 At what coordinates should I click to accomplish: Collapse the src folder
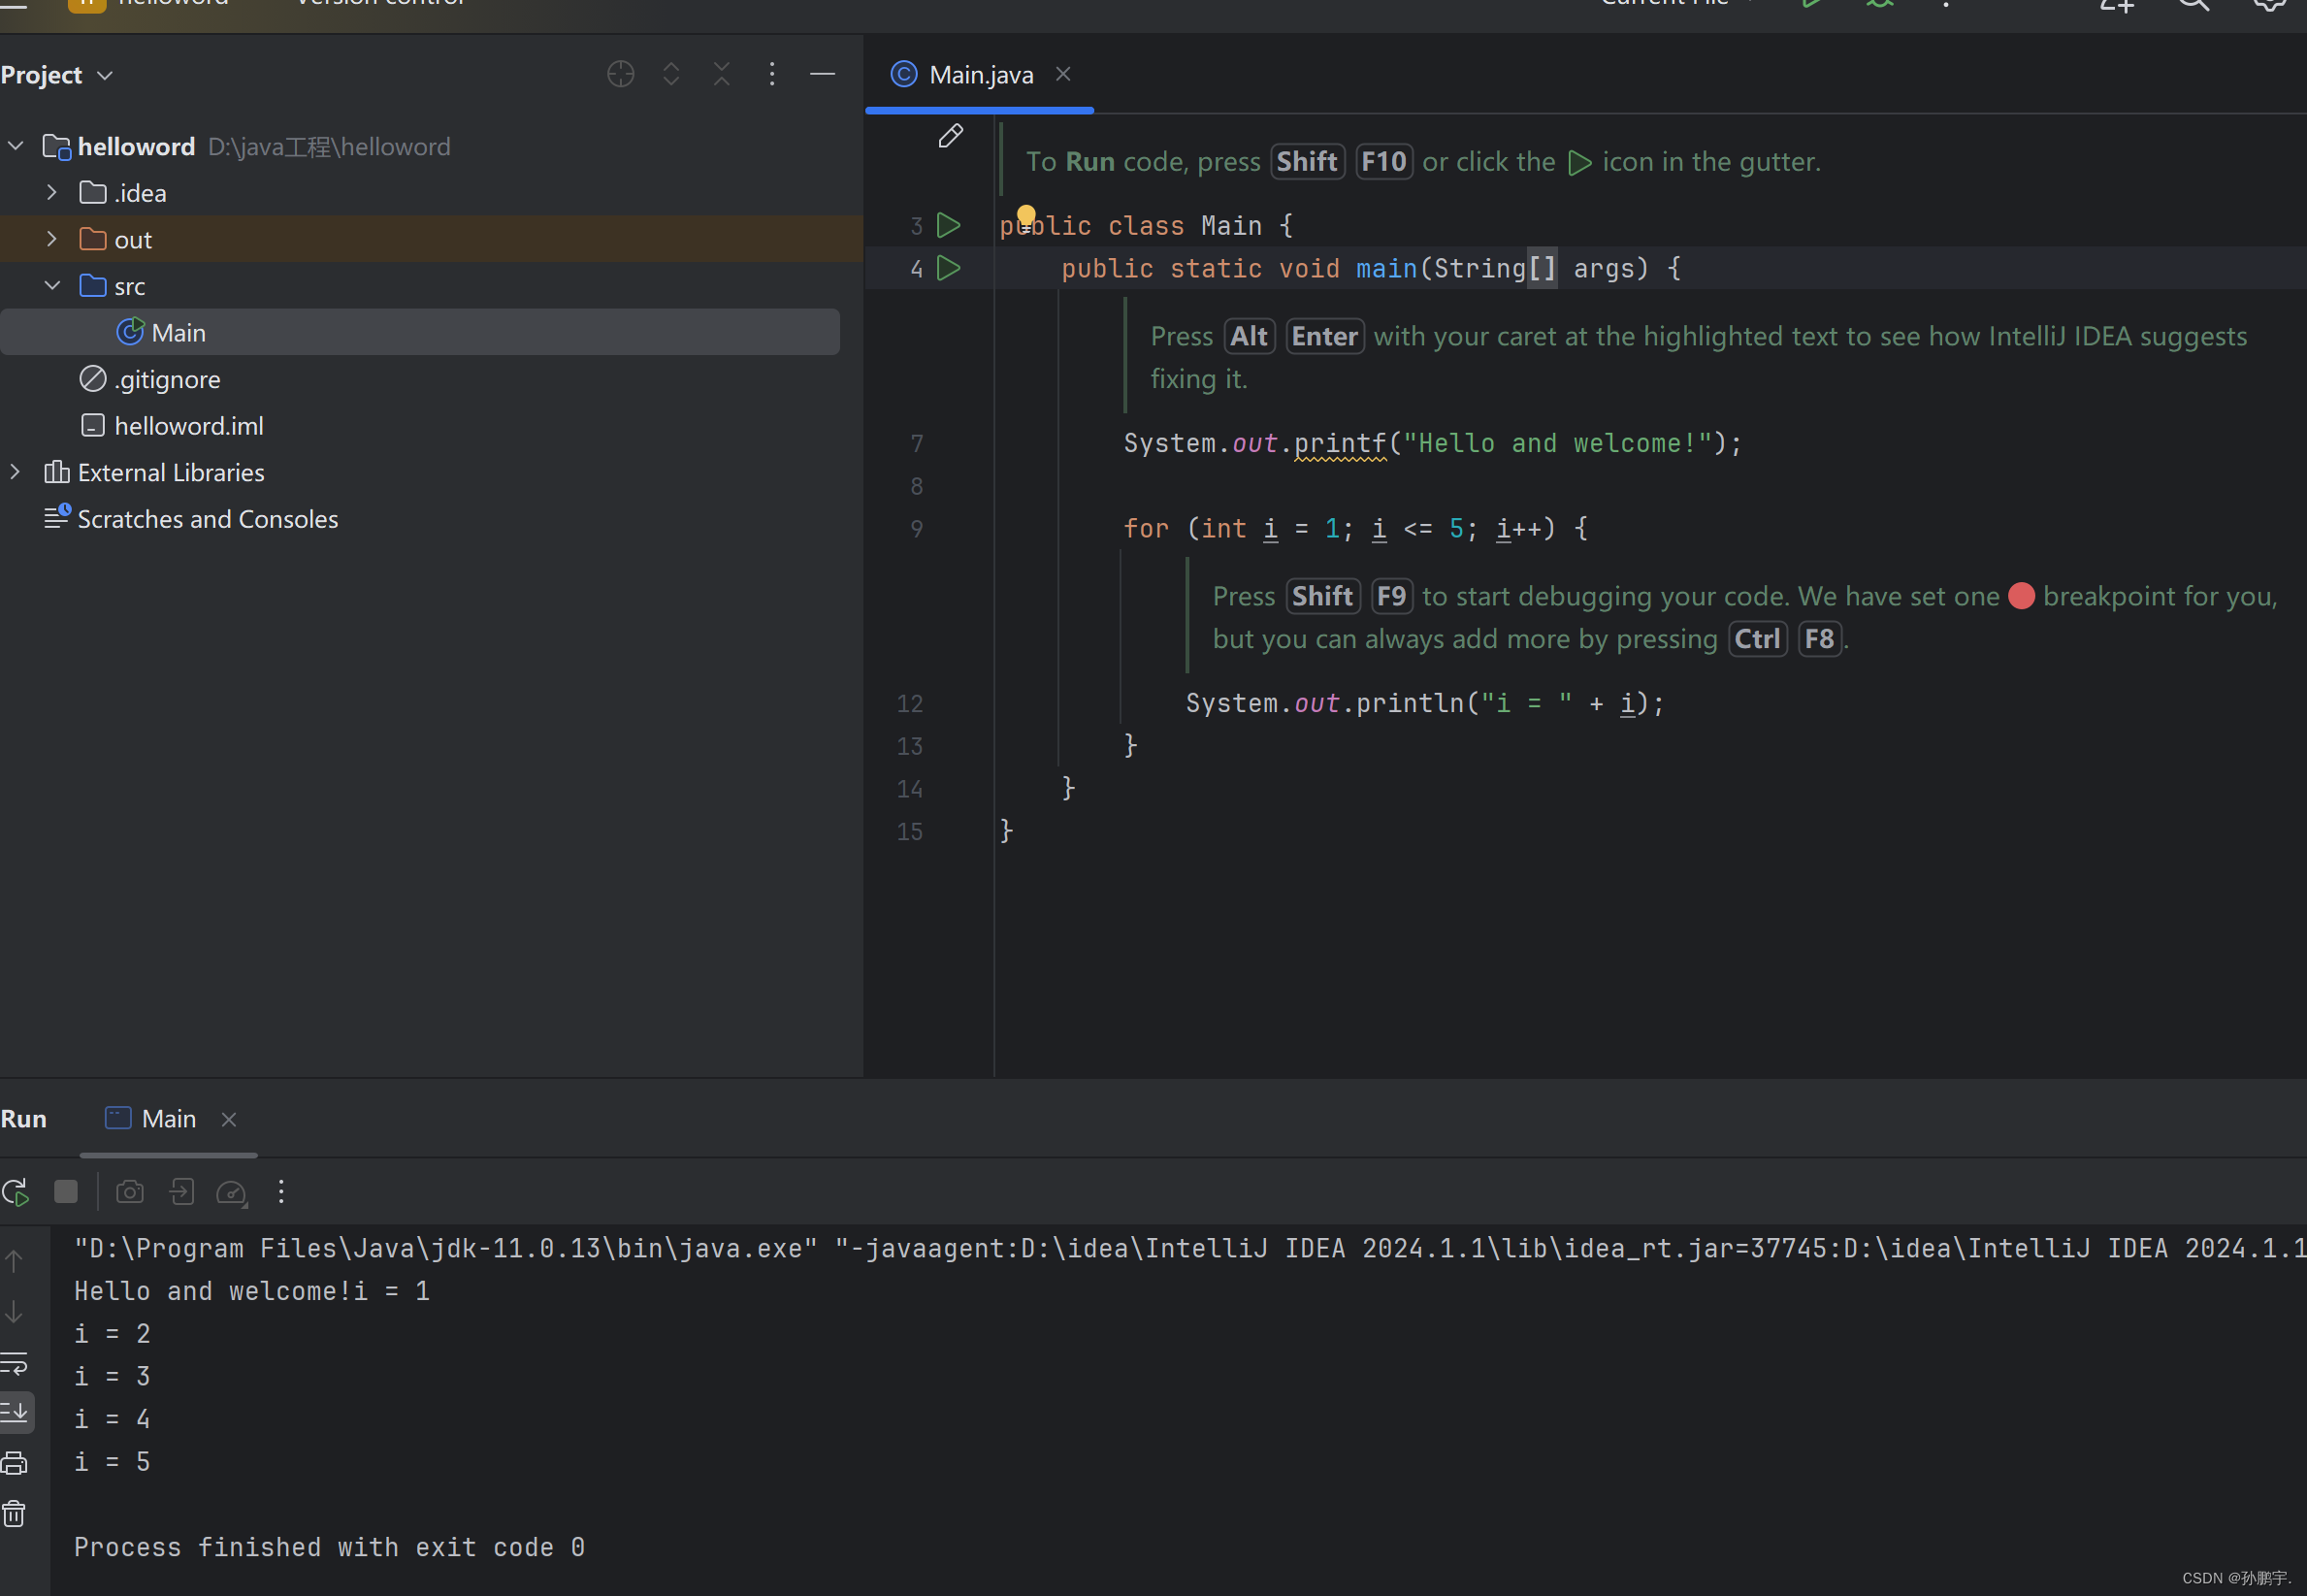pos(52,285)
